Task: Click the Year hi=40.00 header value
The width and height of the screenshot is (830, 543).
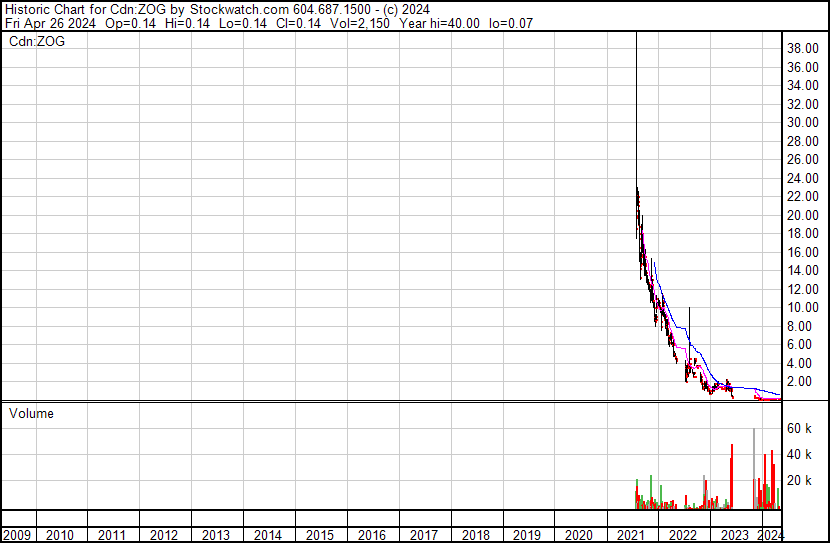Action: tap(439, 23)
